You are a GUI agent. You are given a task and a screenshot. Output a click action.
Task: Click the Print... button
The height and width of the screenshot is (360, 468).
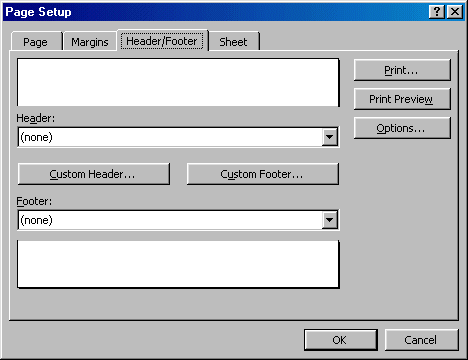(x=402, y=70)
